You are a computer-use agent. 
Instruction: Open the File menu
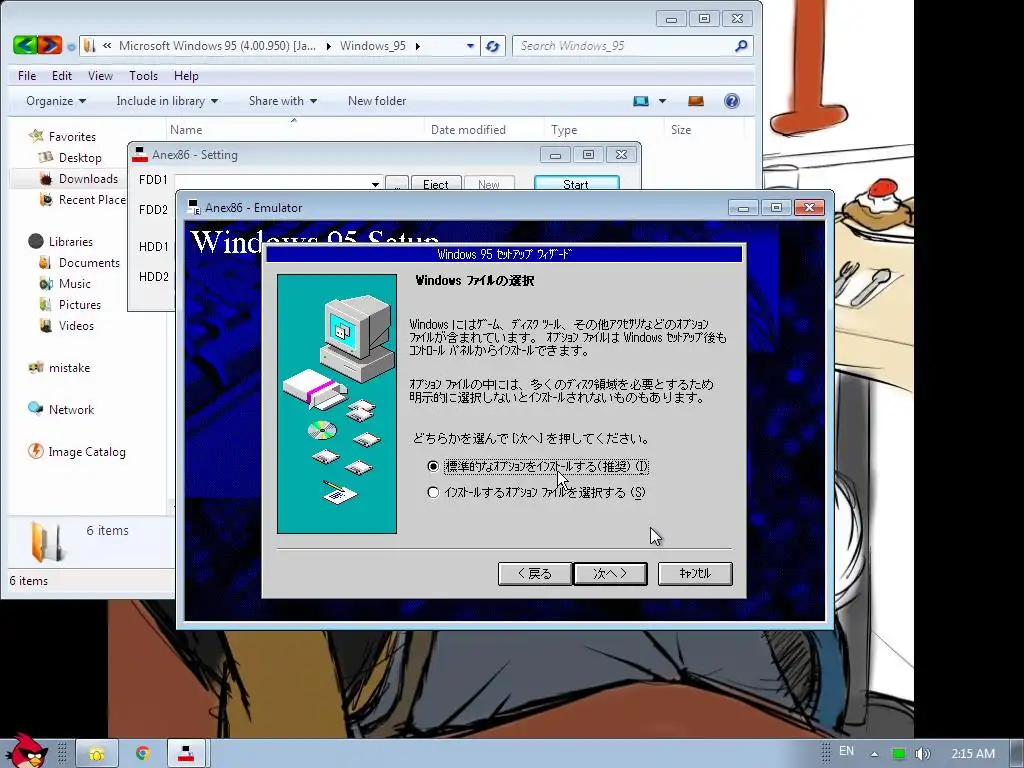pos(27,76)
